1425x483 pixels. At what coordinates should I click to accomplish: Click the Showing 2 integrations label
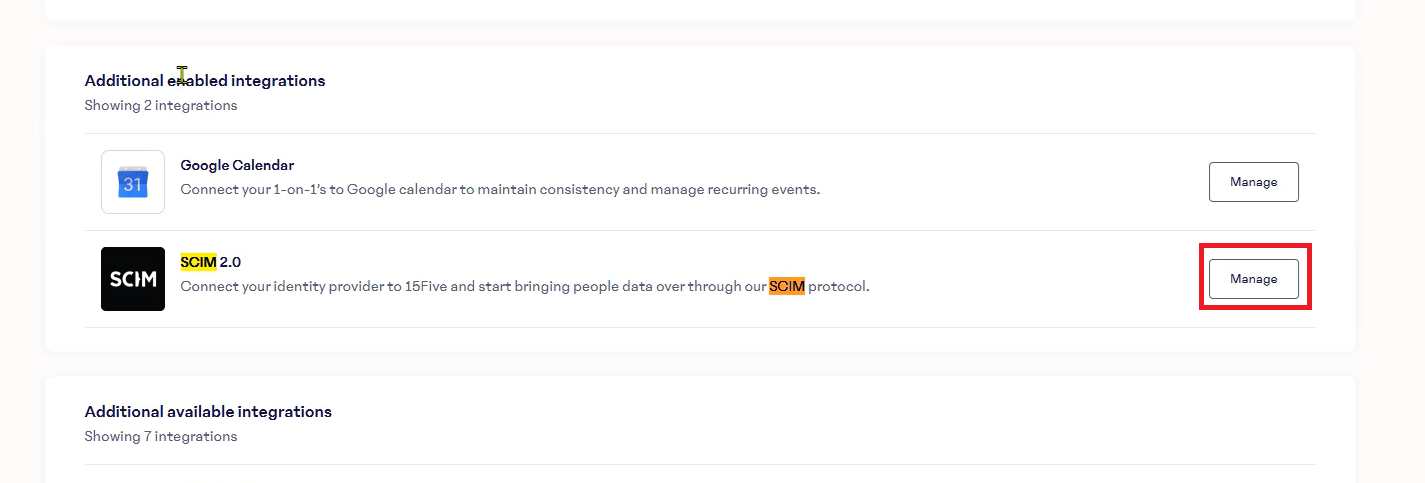tap(161, 105)
